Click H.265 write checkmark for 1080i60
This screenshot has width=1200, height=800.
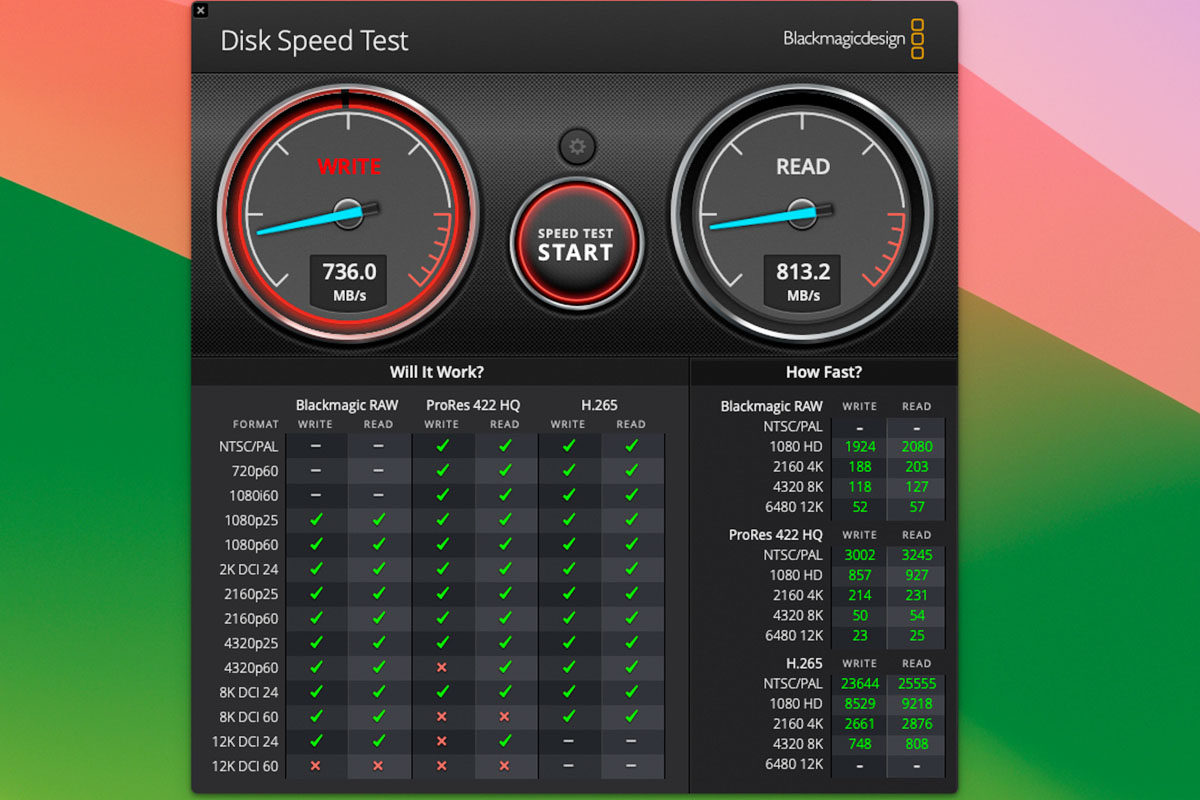[x=568, y=495]
